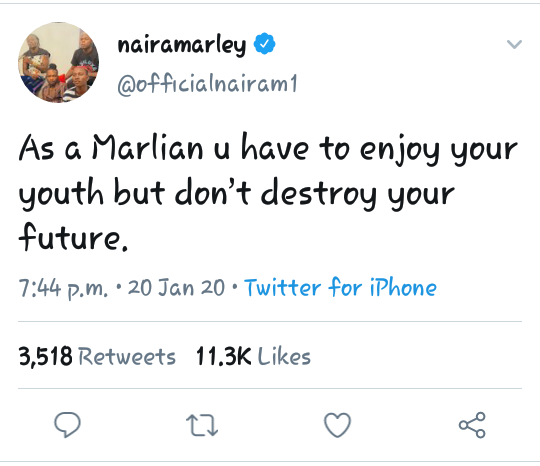Retweet this tweet using the arrows icon
540x466 pixels.
[x=202, y=425]
